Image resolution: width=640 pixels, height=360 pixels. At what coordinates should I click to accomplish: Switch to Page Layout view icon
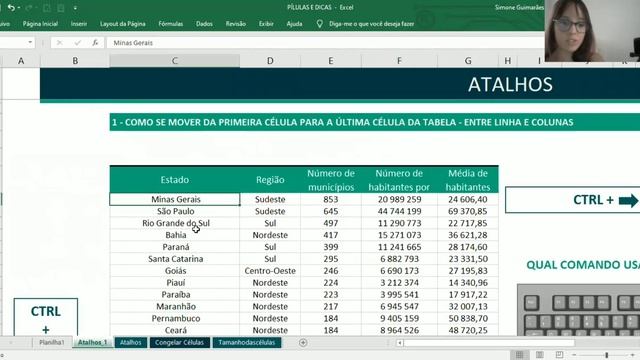[x=540, y=355]
